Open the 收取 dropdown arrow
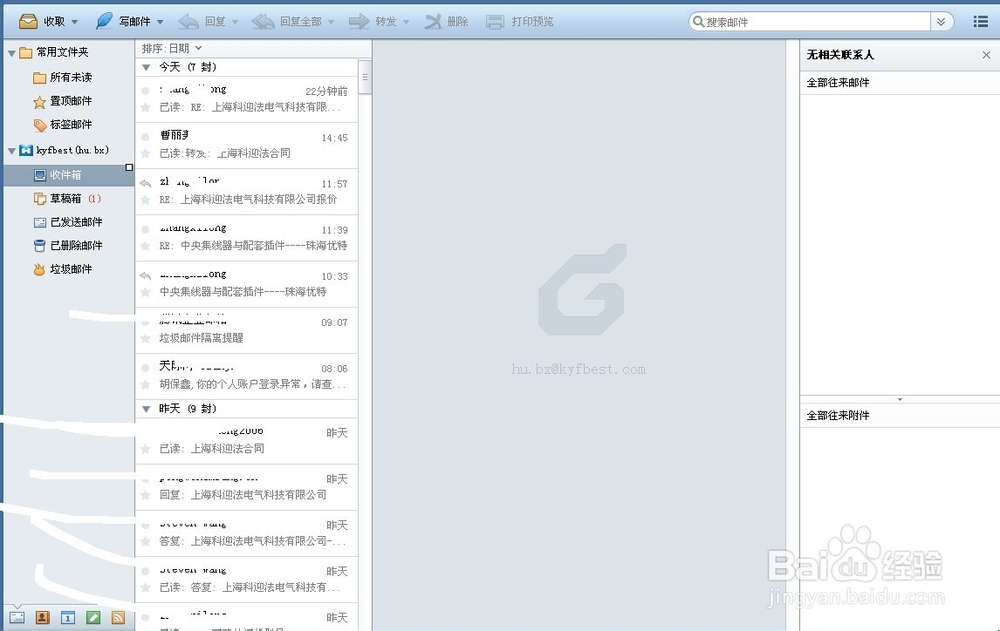Image resolution: width=1000 pixels, height=631 pixels. point(75,22)
